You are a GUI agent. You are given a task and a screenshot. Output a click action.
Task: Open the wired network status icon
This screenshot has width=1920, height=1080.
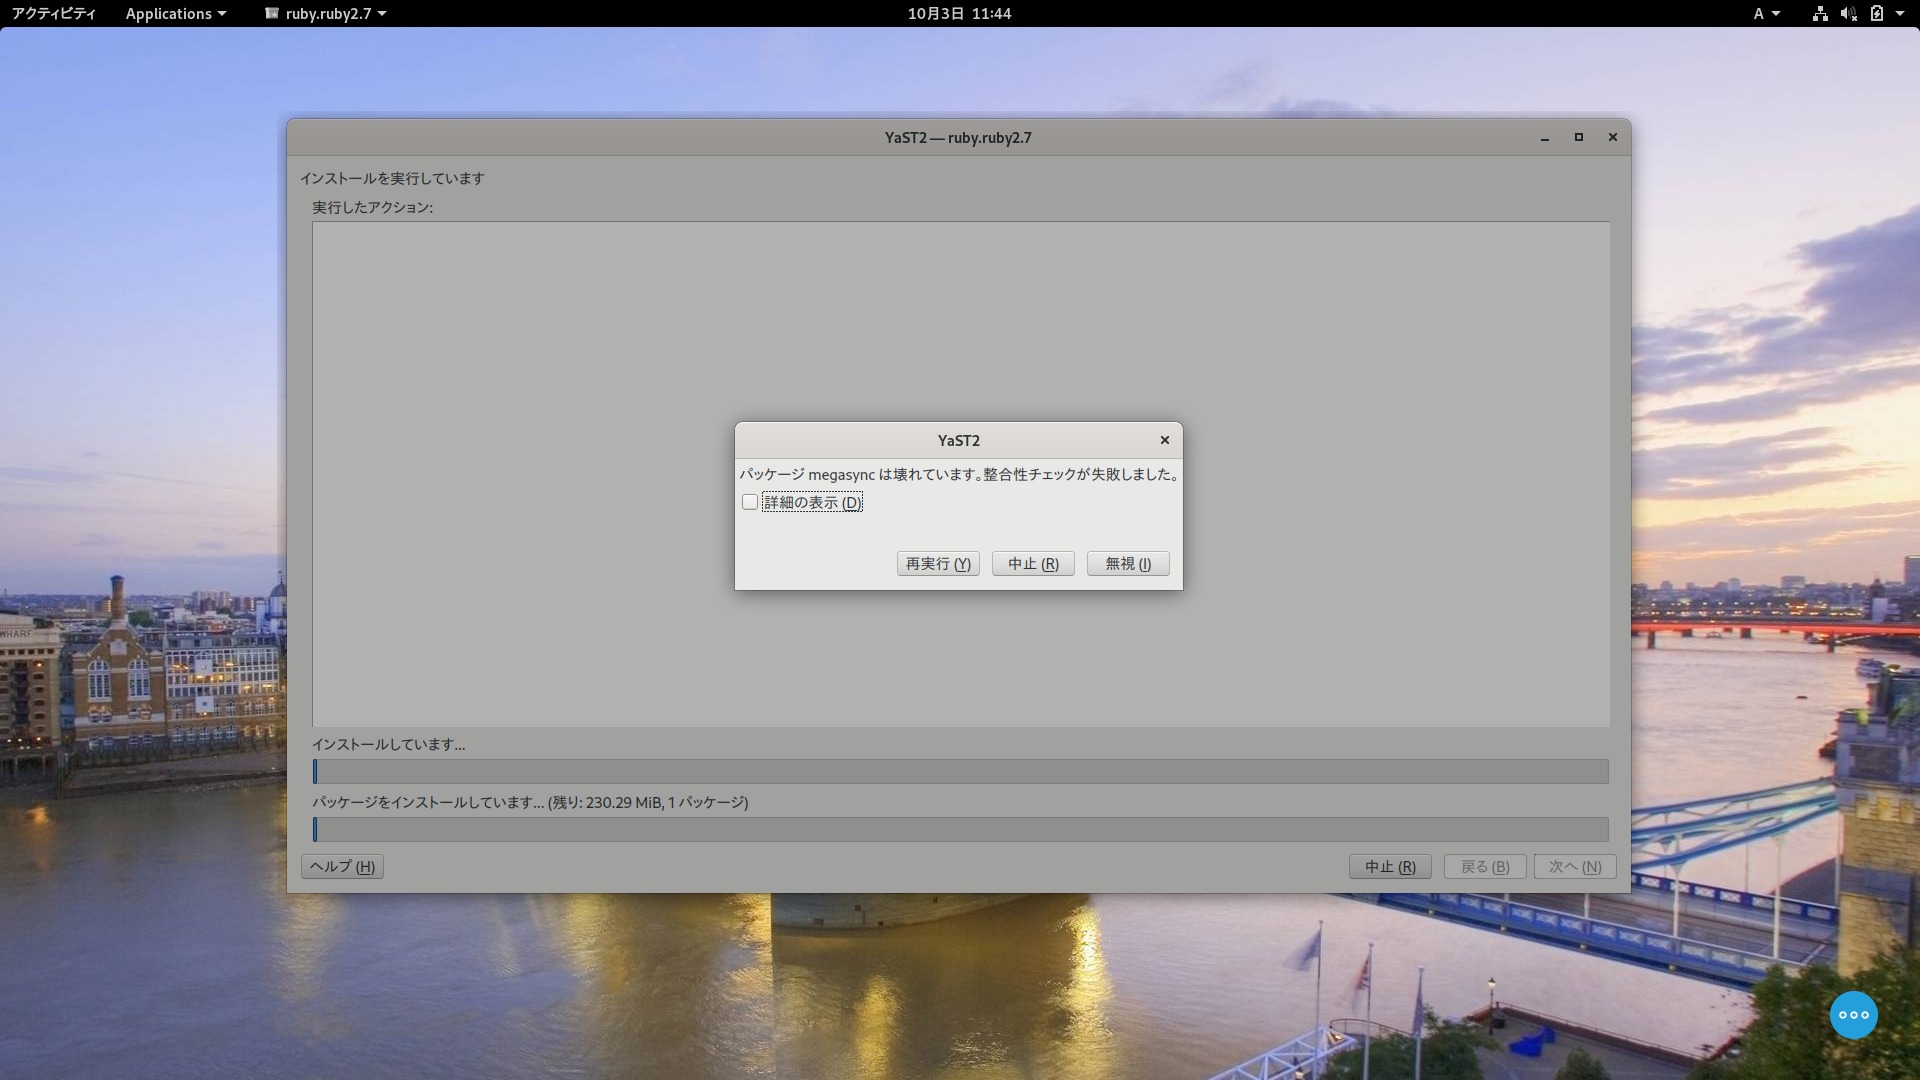click(1820, 14)
